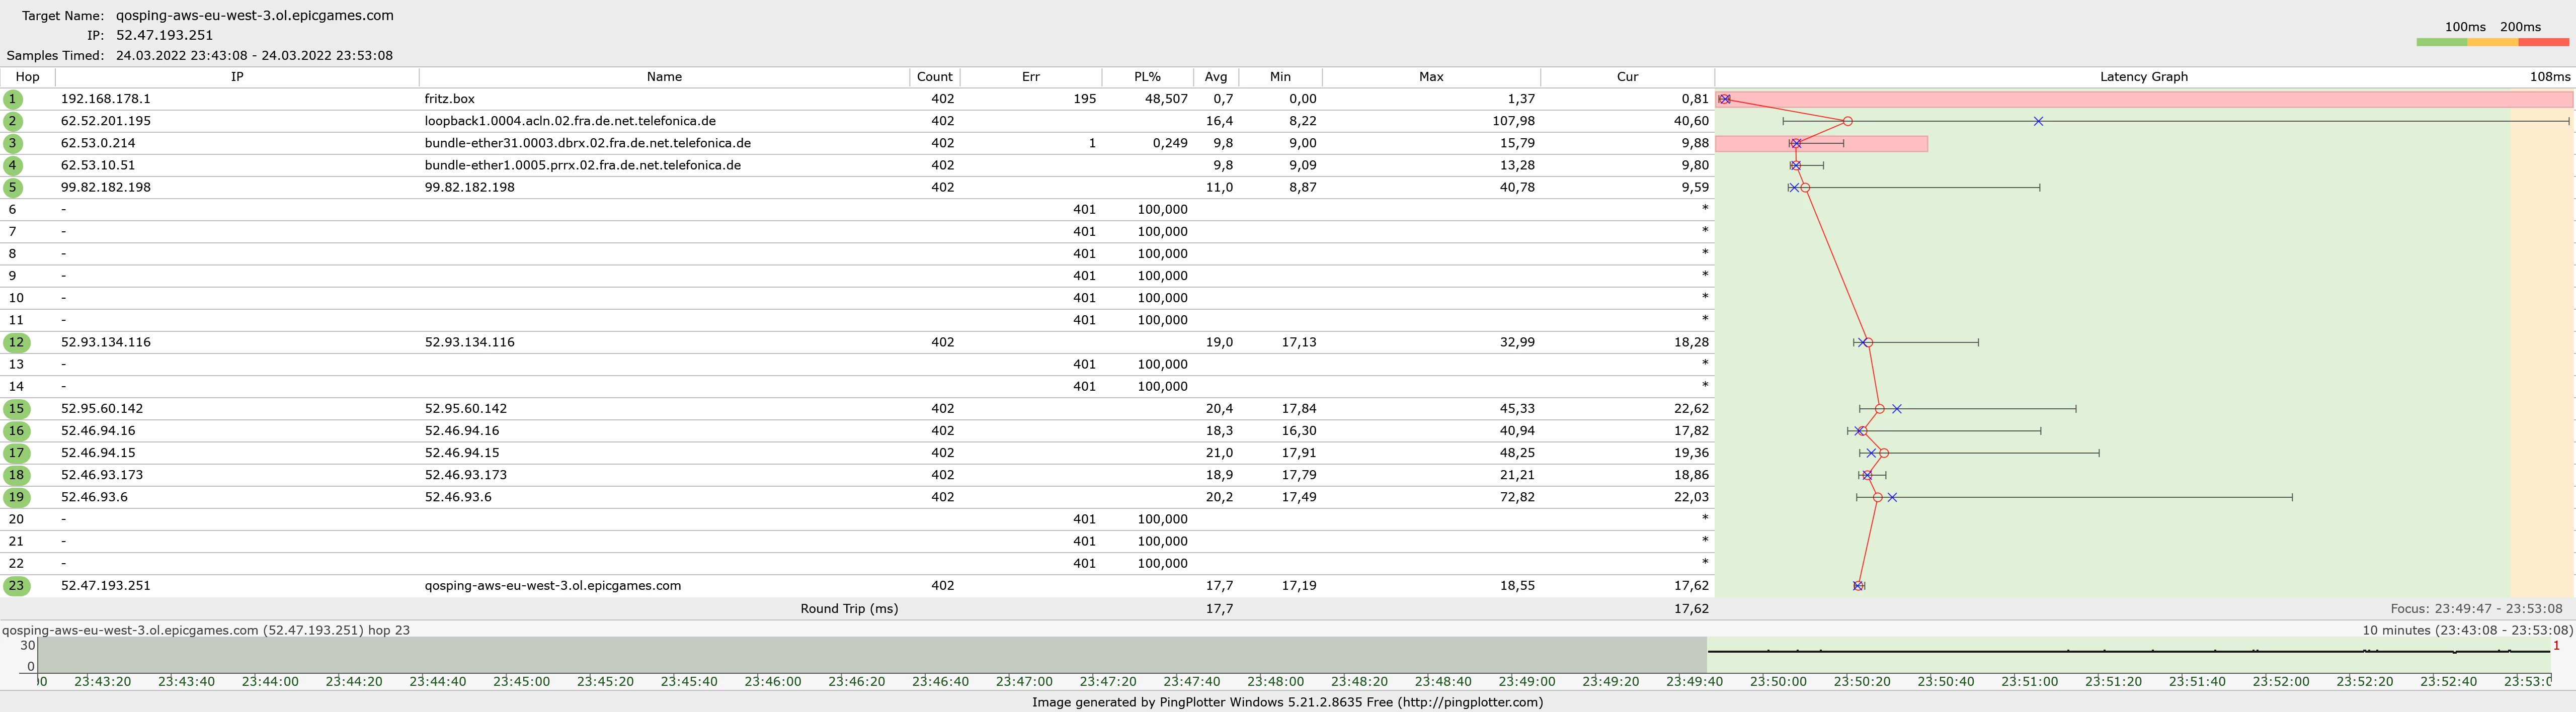Click the Avg column header
Viewport: 2576px width, 712px height.
tap(1215, 77)
